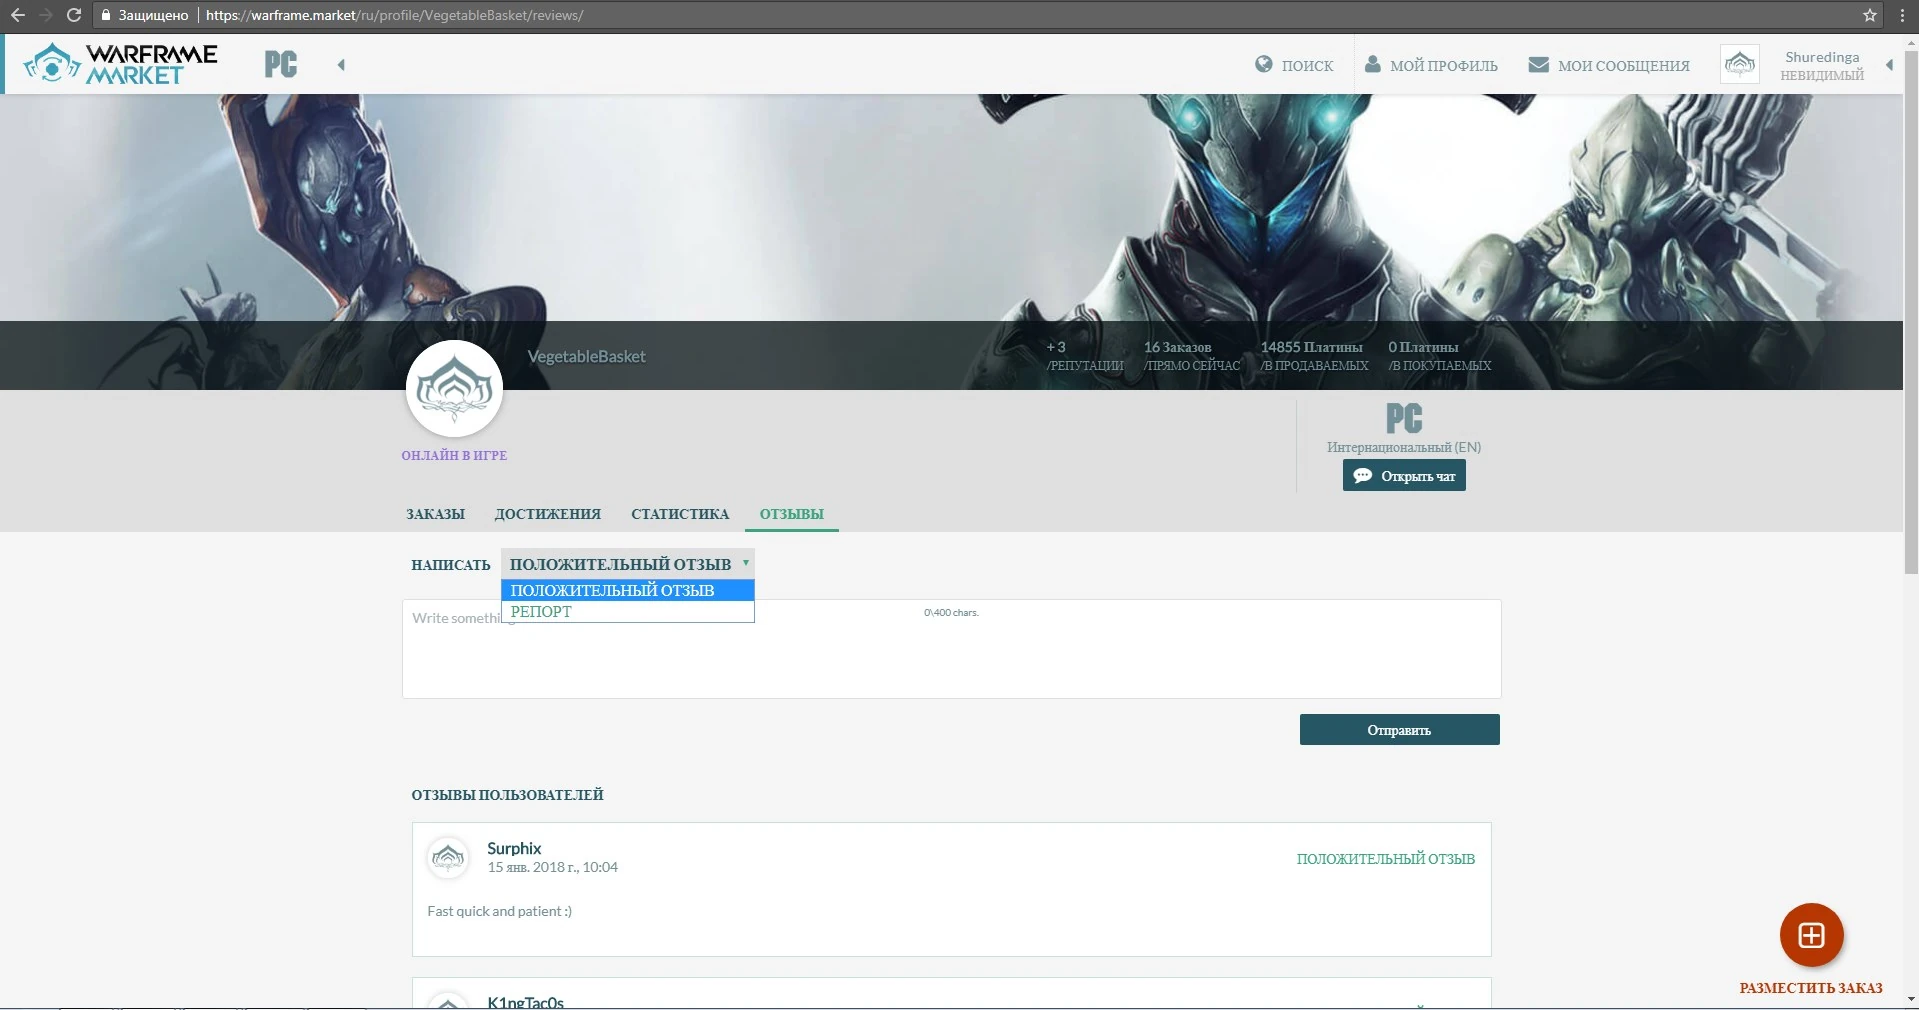Choose ПОЛОЖИТЕЛЬНЫЙ ОТЗЫВ option in list
The width and height of the screenshot is (1919, 1010).
(628, 590)
